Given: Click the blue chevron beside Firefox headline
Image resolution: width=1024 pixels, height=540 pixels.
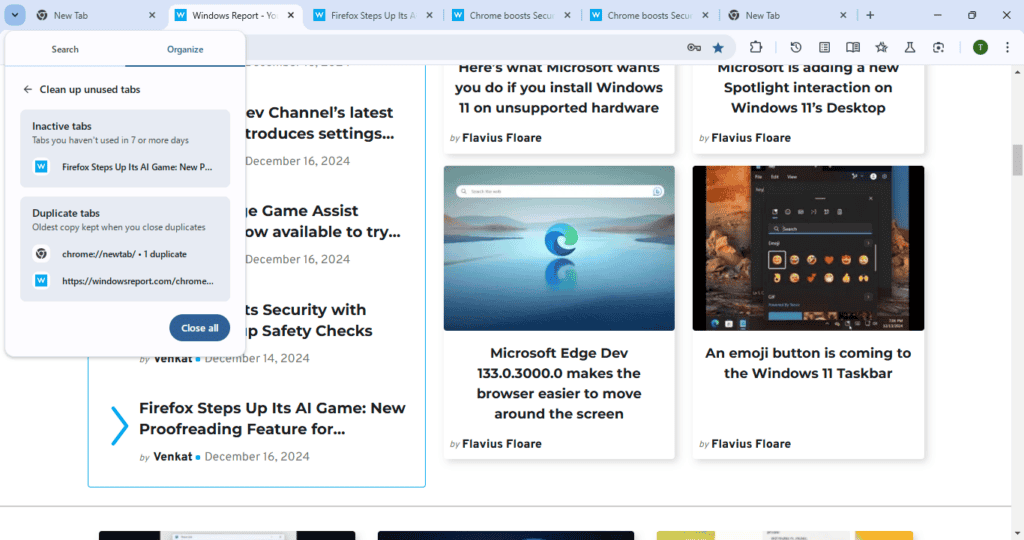Looking at the screenshot, I should click(x=119, y=426).
